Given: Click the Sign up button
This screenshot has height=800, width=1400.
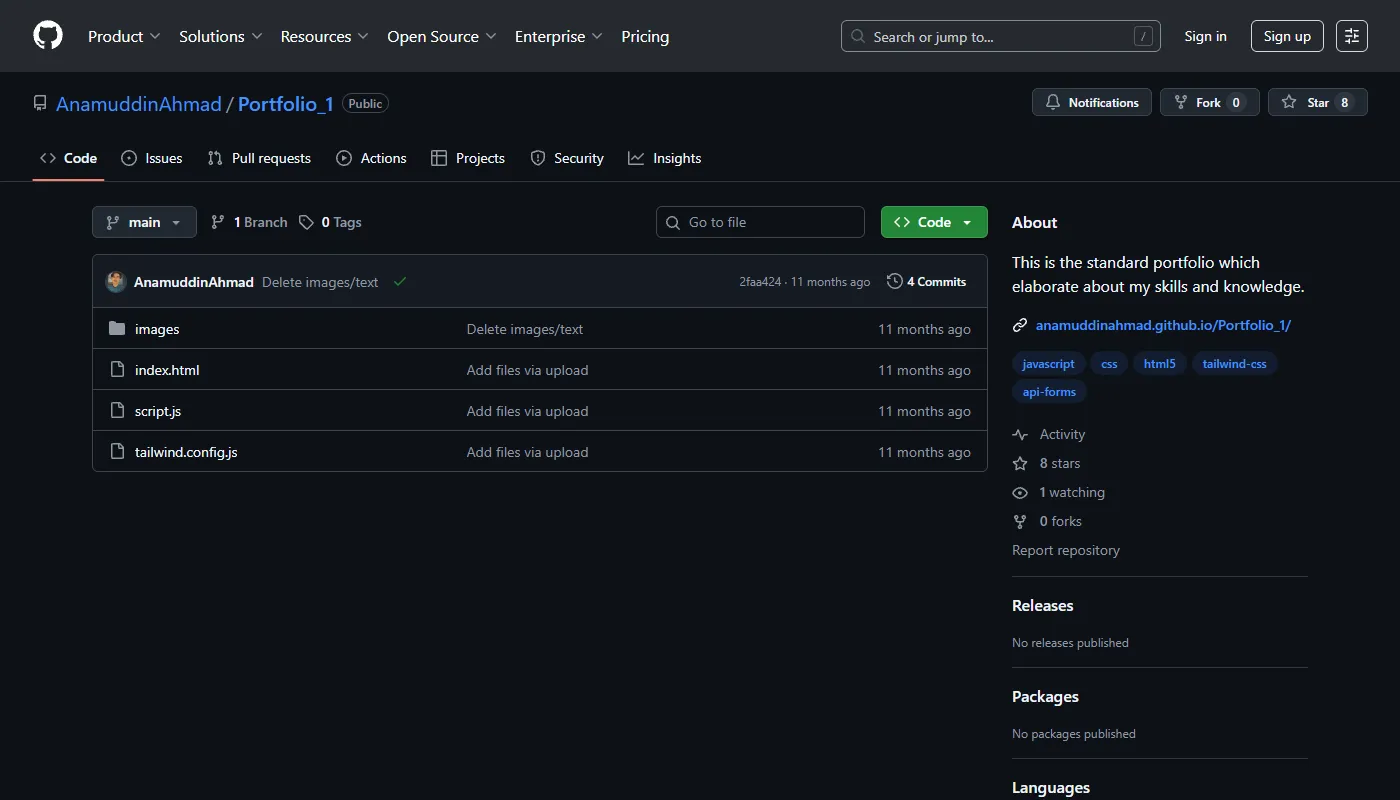Looking at the screenshot, I should coord(1287,36).
